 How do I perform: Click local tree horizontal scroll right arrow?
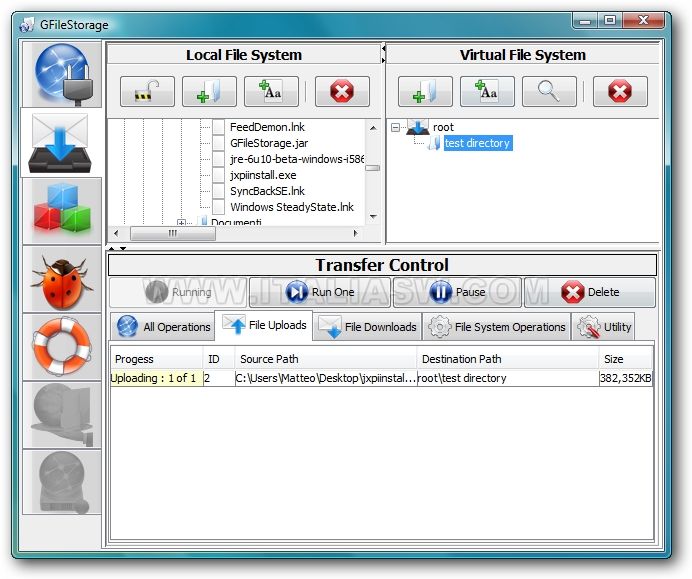[356, 233]
